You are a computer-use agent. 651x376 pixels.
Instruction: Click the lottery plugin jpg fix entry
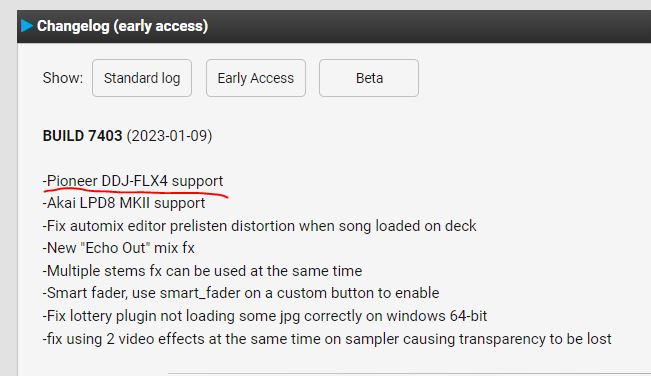click(x=265, y=316)
